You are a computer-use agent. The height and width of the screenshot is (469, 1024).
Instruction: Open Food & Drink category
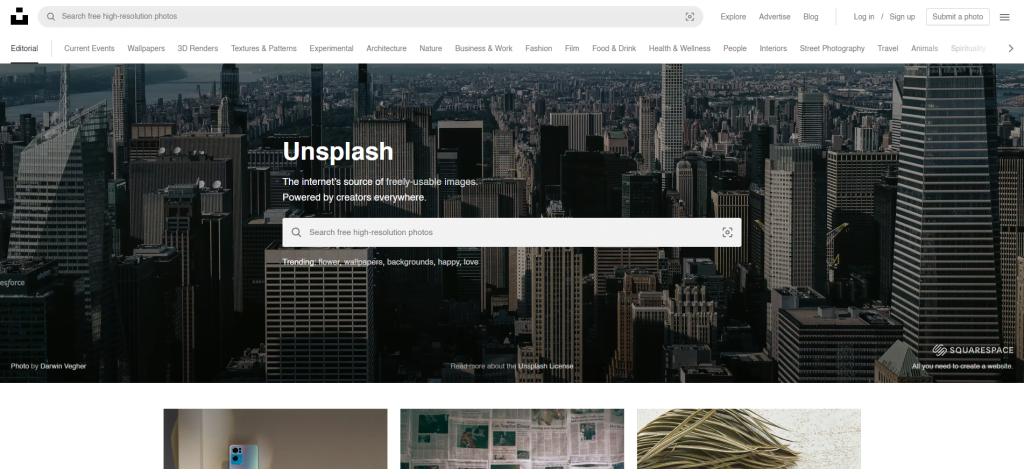[614, 48]
